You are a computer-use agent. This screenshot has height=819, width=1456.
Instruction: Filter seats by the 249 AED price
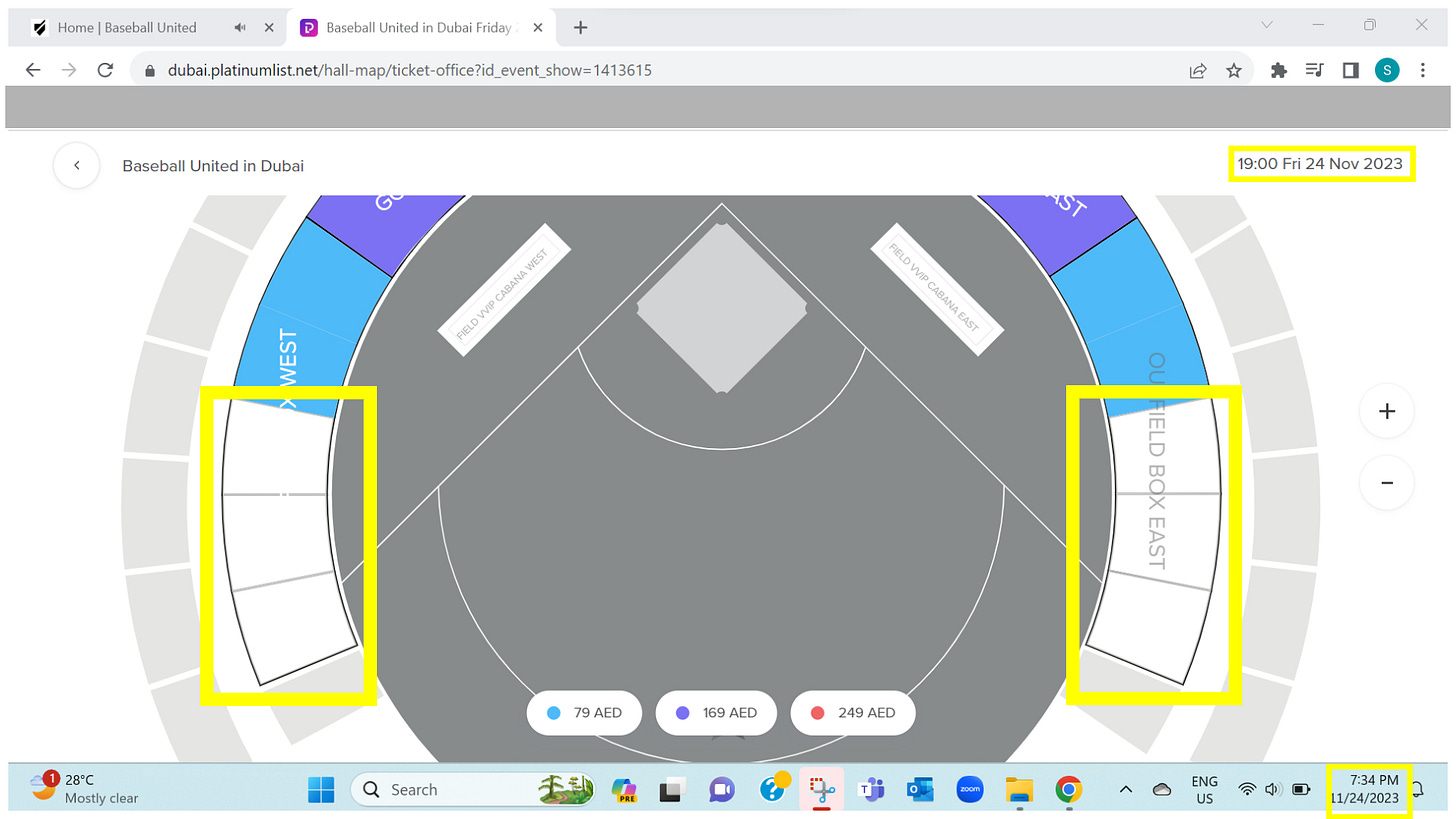coord(852,713)
